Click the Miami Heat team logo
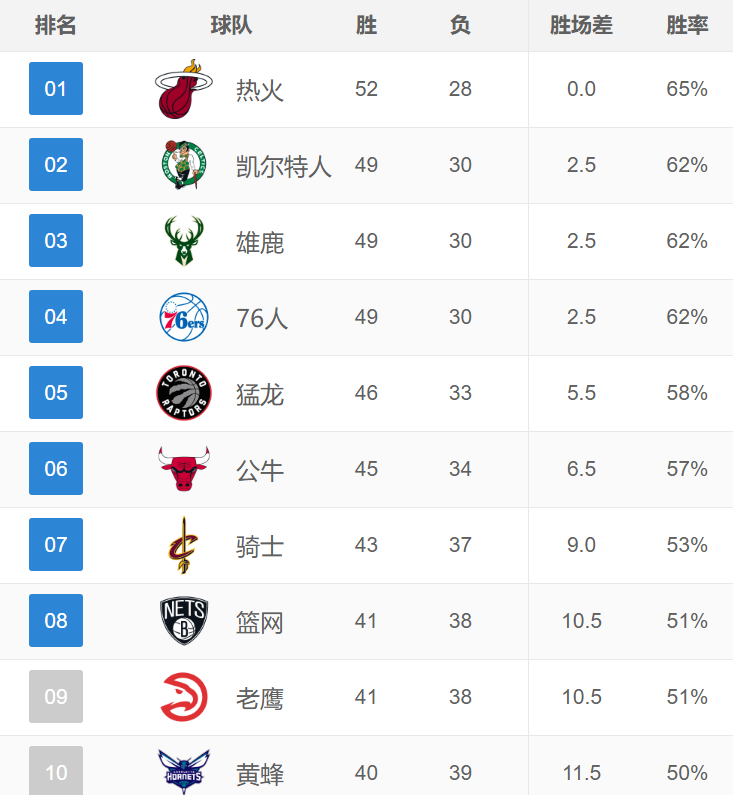Screen dimensions: 733x795 [184, 89]
